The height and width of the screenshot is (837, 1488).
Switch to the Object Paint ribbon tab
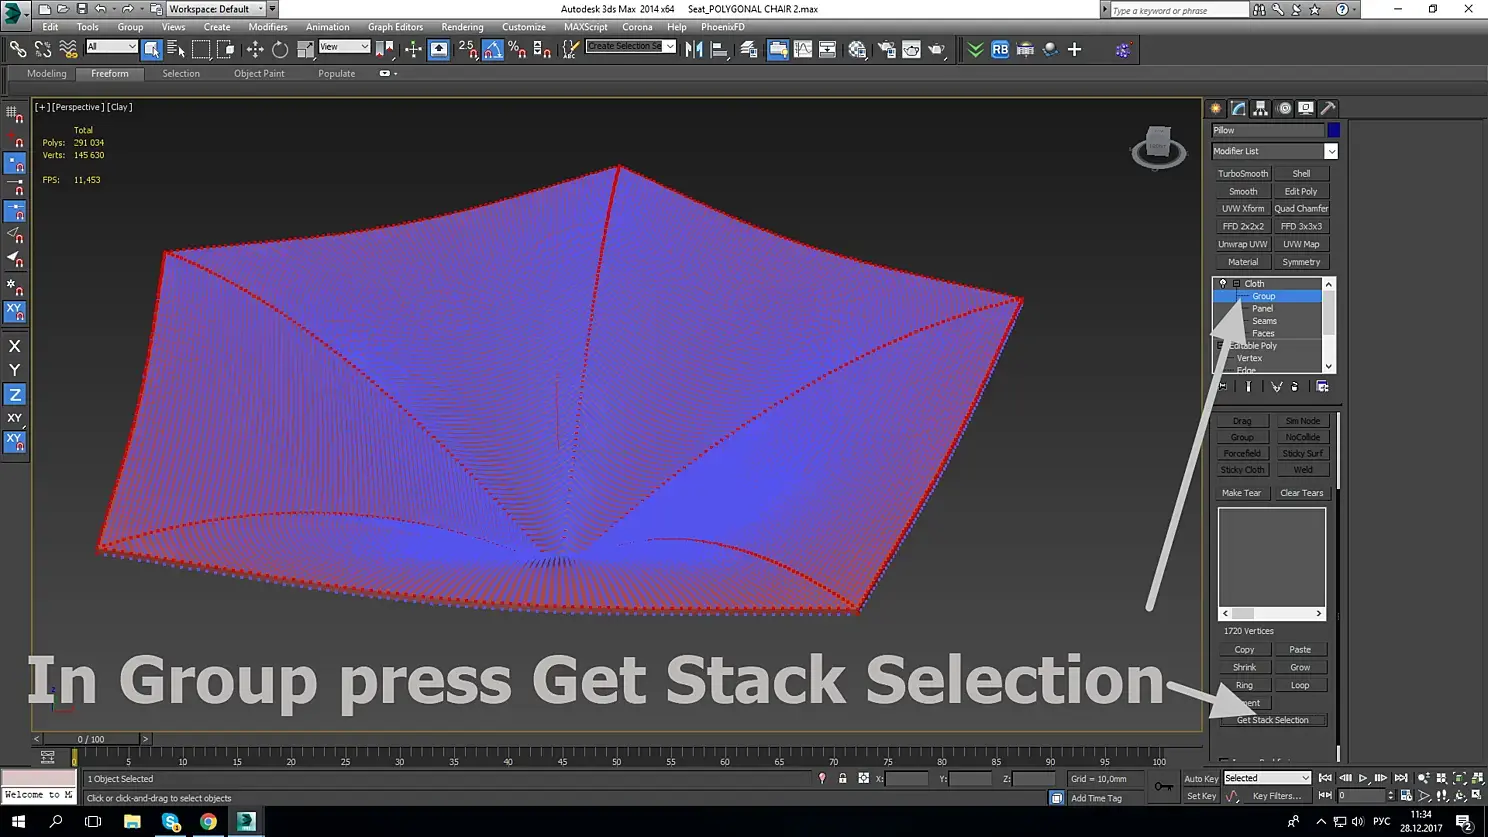point(259,73)
